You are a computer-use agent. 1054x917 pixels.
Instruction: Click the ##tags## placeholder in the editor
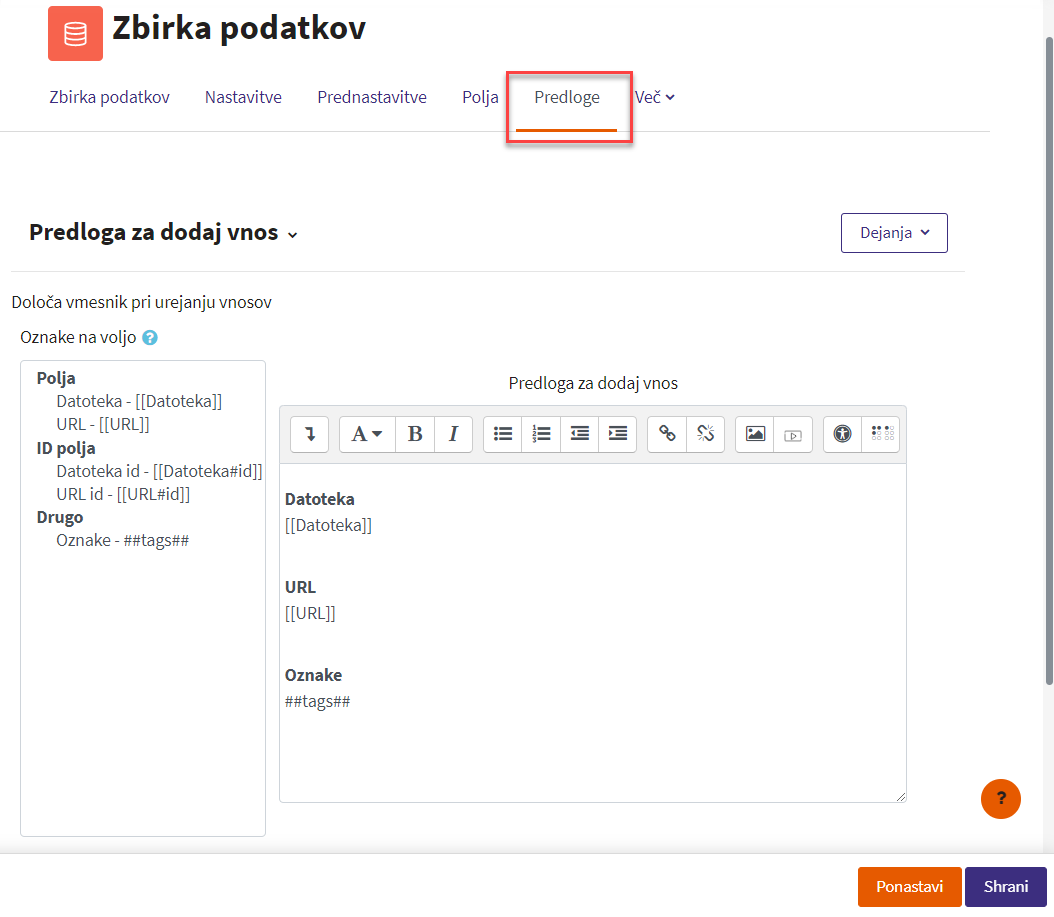pyautogui.click(x=317, y=702)
